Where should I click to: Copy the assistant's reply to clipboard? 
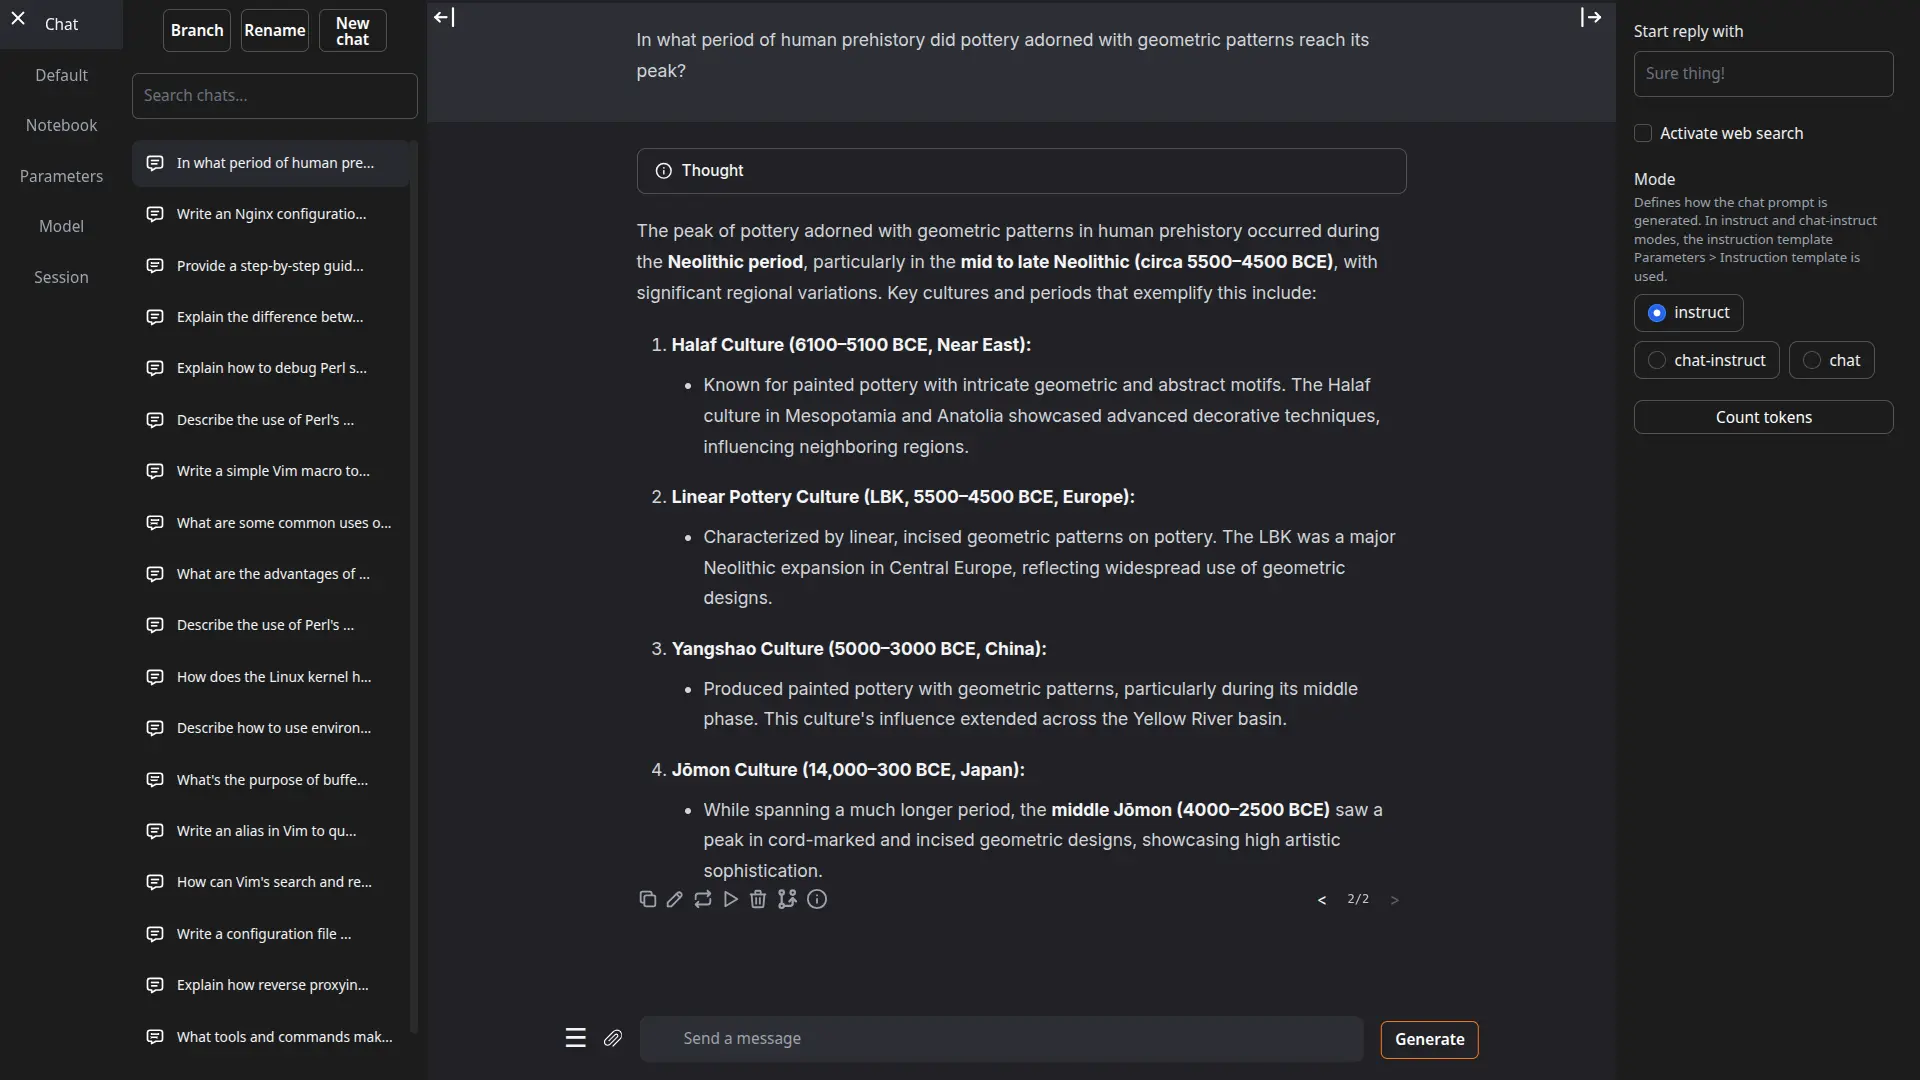[647, 899]
